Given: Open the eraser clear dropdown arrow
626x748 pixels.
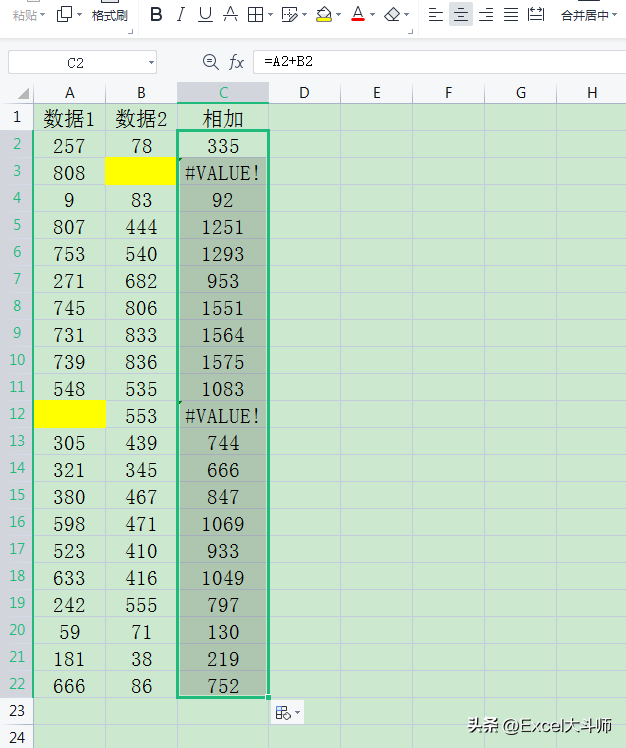Looking at the screenshot, I should 407,15.
